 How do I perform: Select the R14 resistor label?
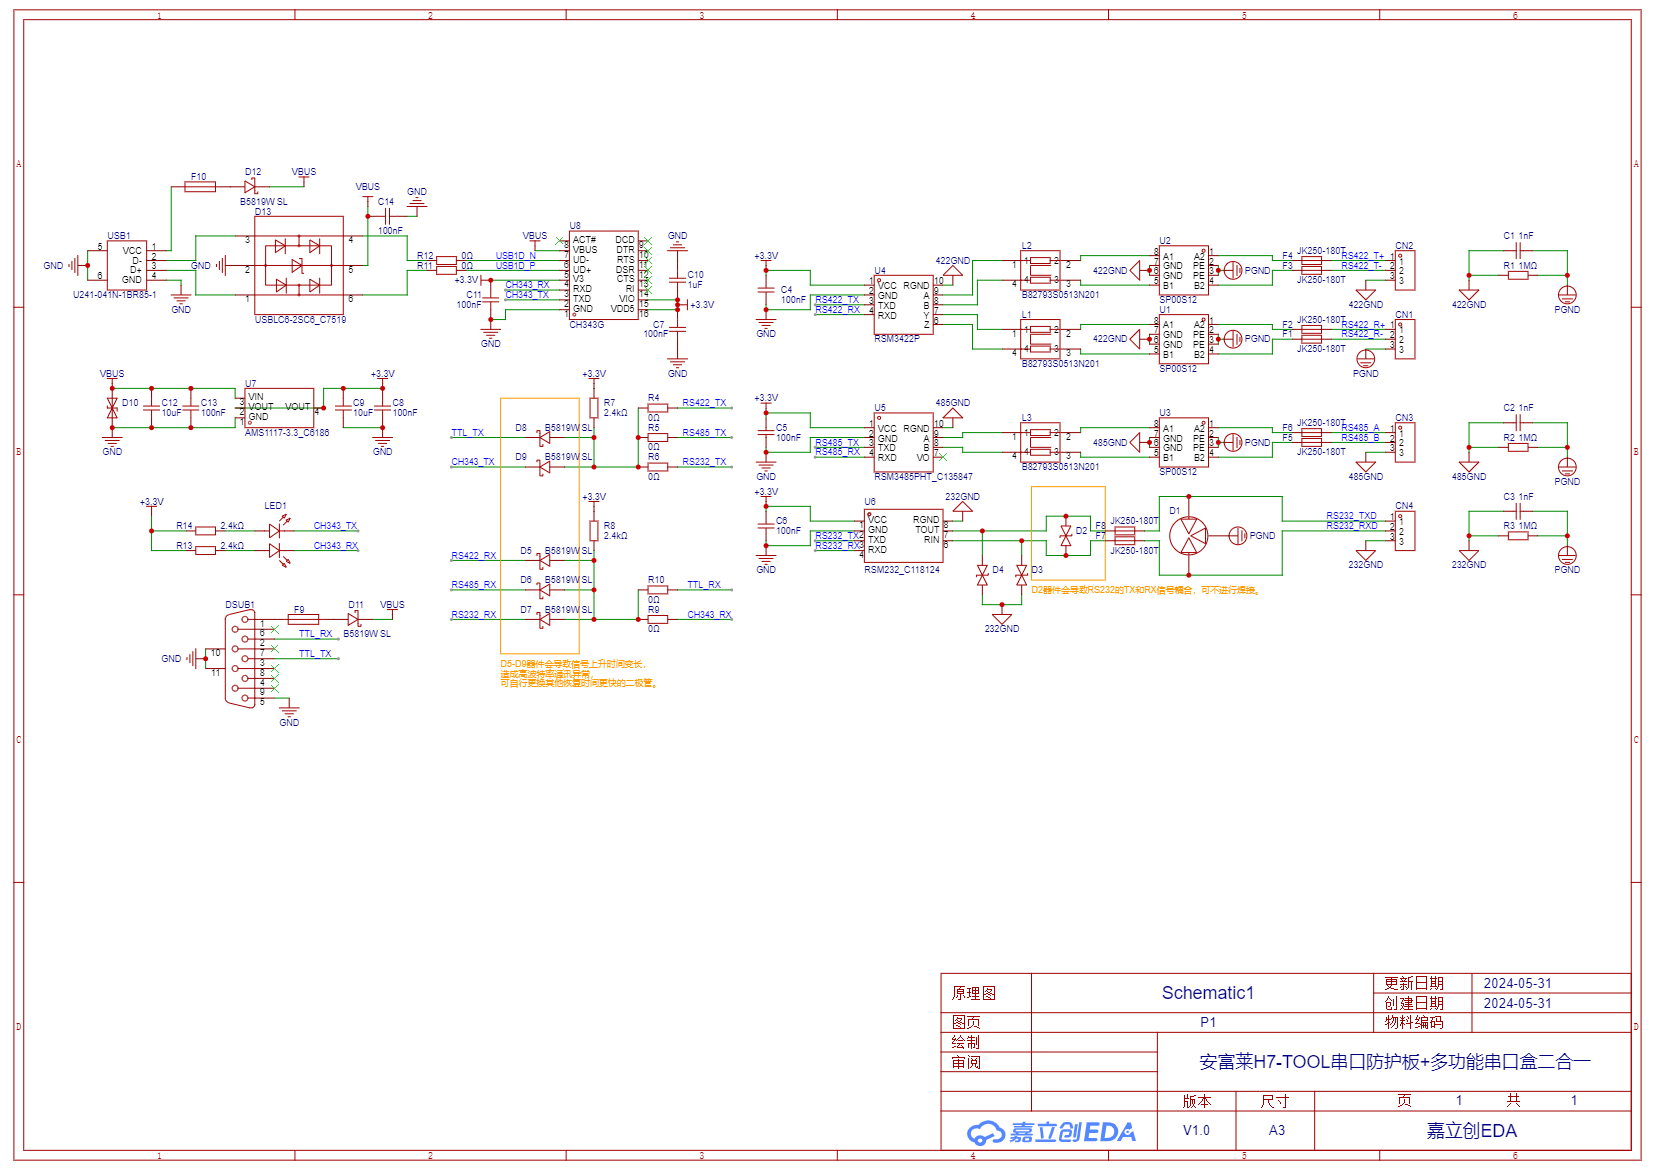184,526
